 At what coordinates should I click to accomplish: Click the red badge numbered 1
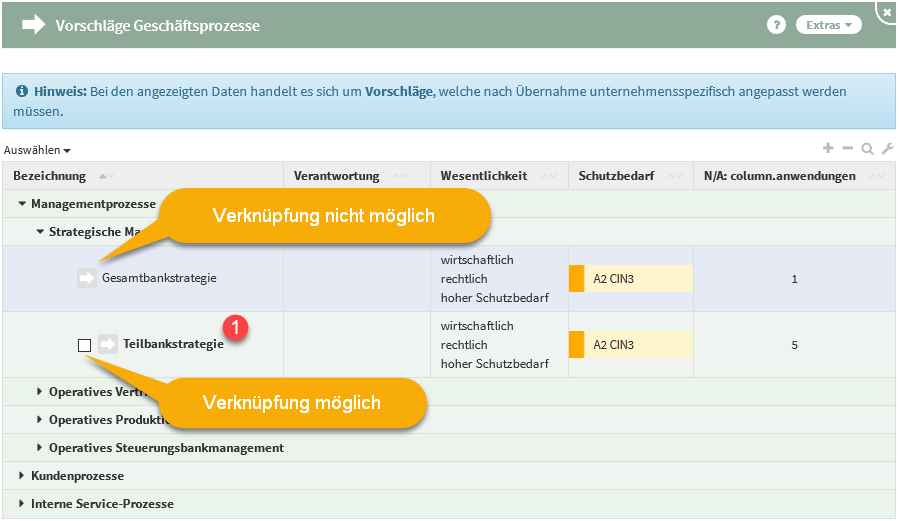(234, 326)
